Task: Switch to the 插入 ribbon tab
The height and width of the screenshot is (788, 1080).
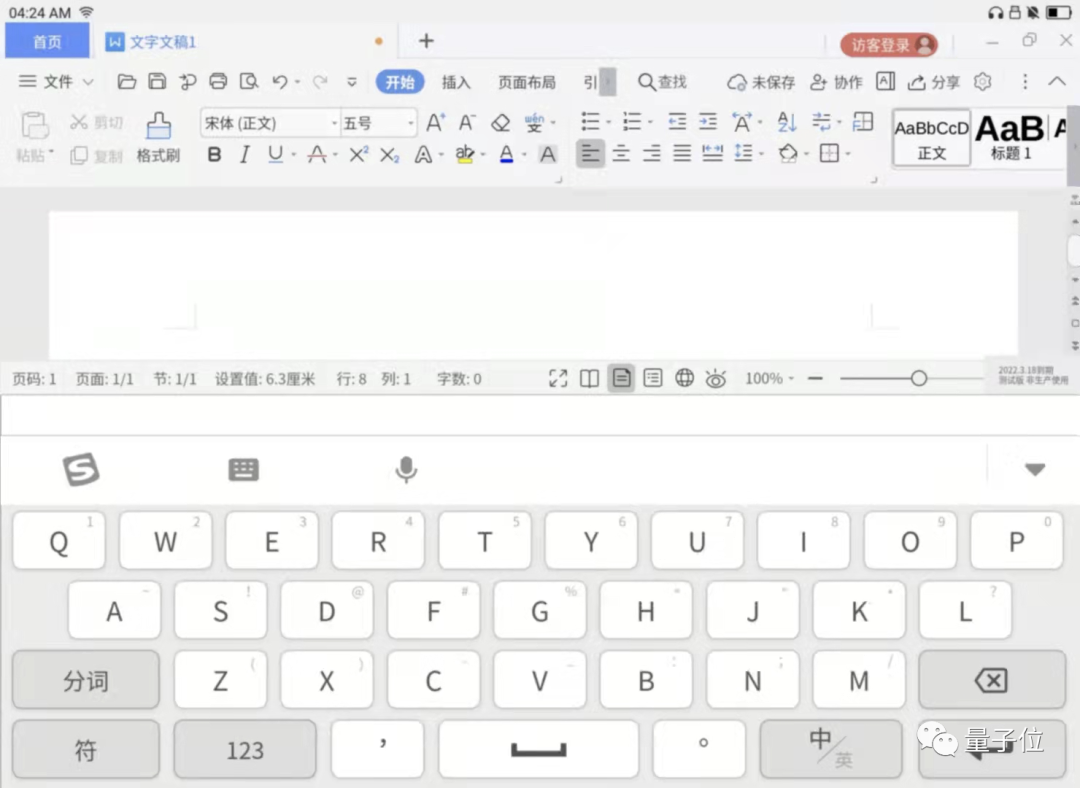Action: (x=456, y=82)
